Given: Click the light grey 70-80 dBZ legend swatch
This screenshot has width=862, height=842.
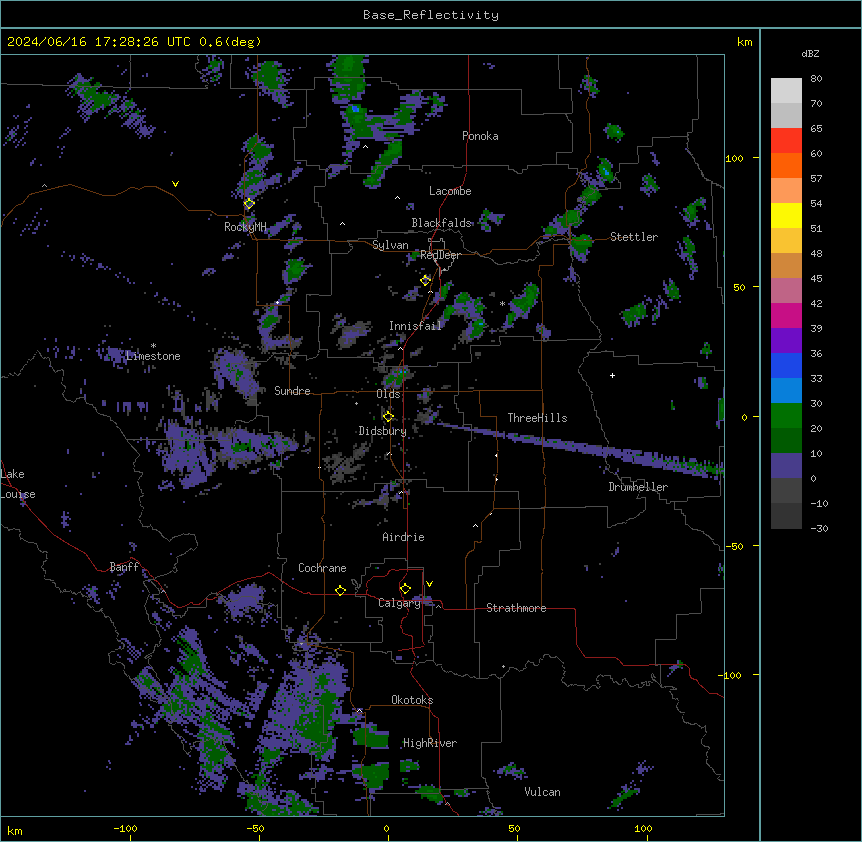Looking at the screenshot, I should coord(786,91).
